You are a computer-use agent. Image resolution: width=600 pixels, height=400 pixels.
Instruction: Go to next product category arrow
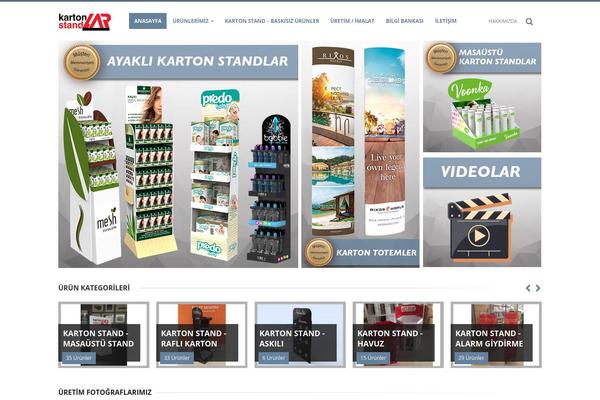538,288
